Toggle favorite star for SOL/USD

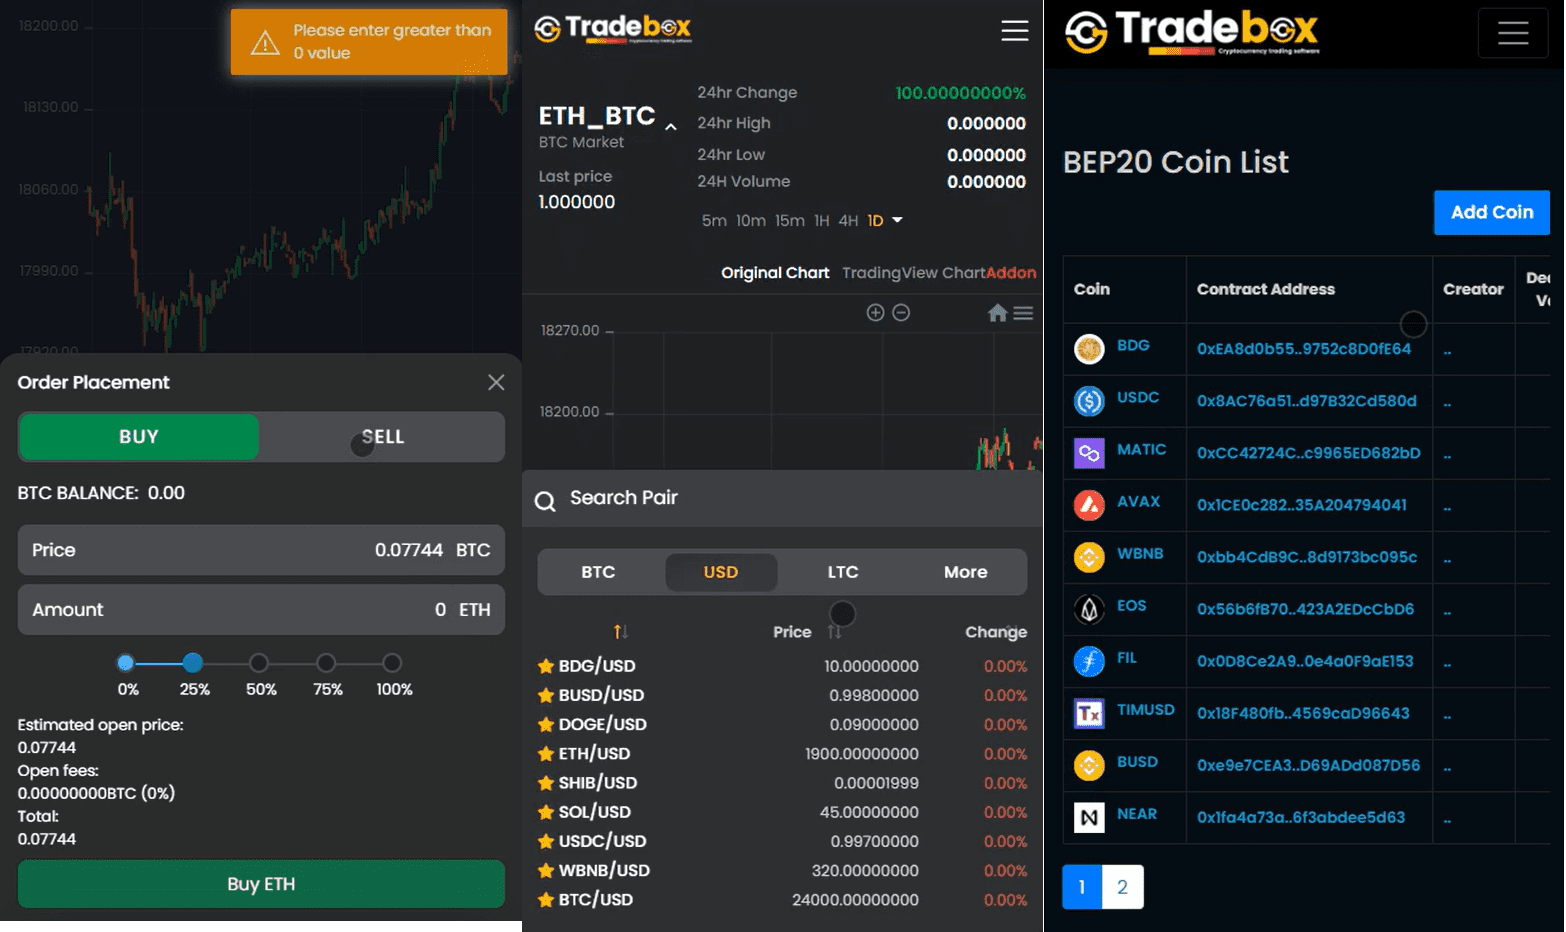546,812
